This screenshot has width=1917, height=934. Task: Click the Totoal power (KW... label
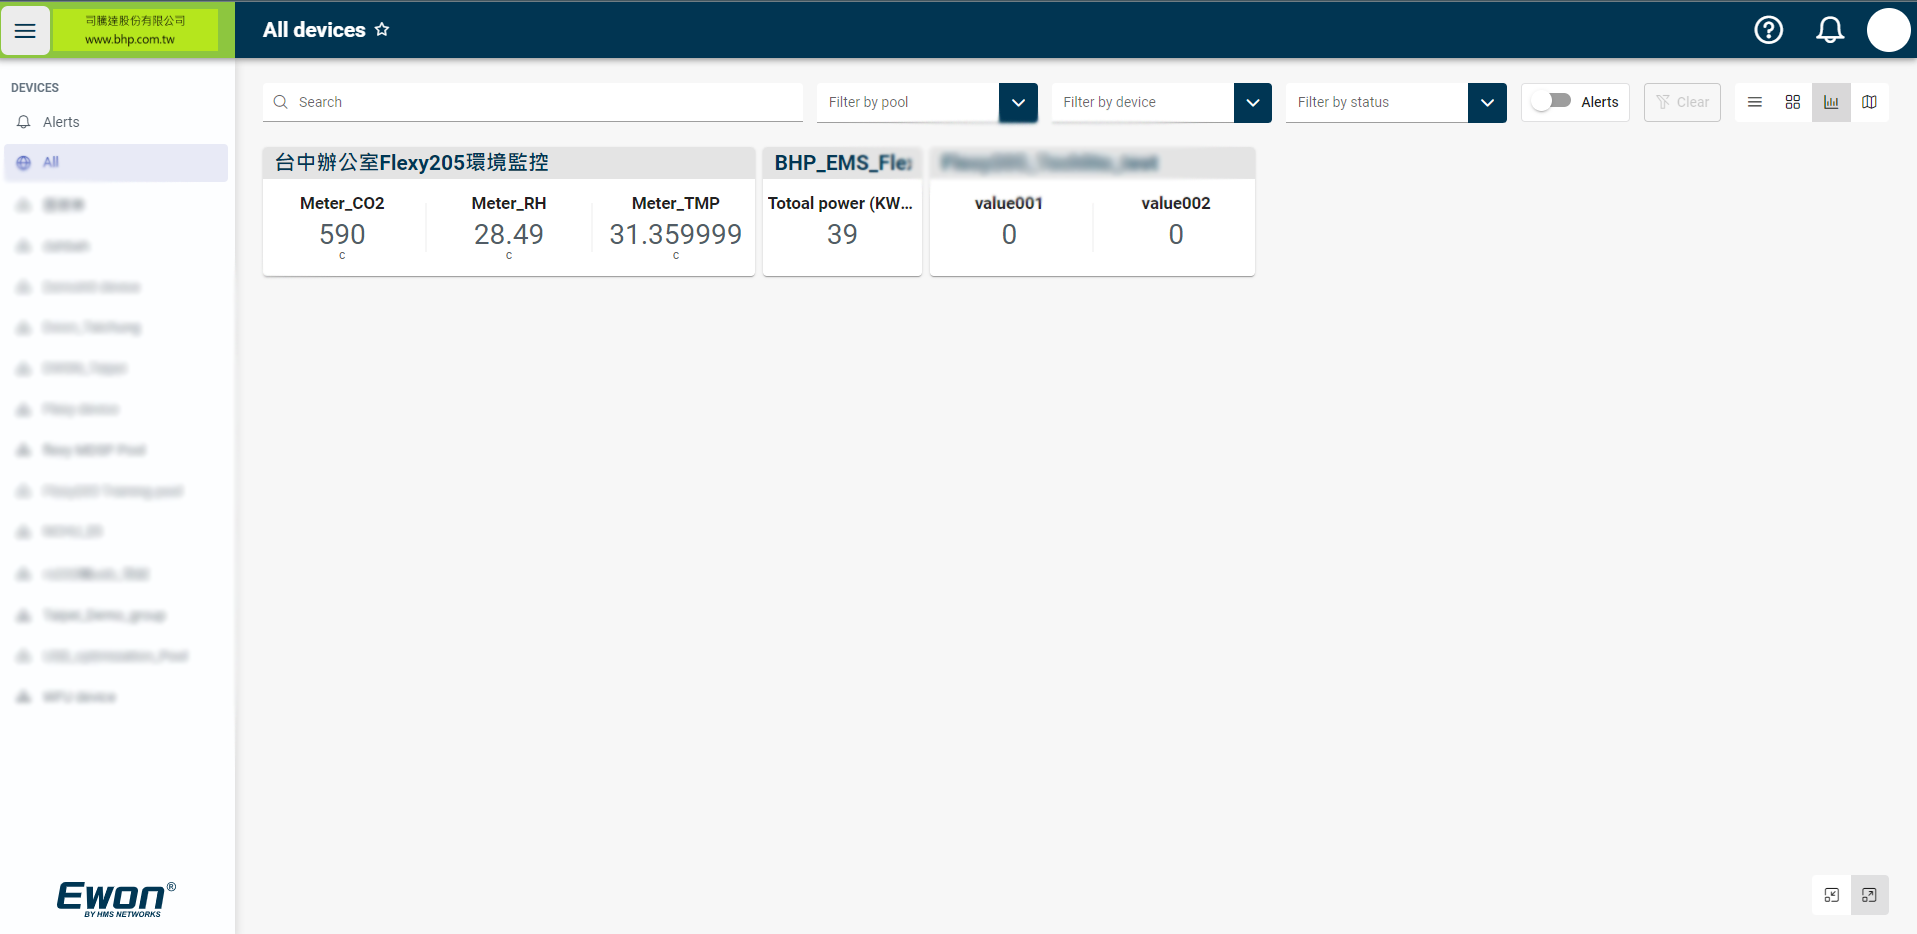[x=840, y=203]
